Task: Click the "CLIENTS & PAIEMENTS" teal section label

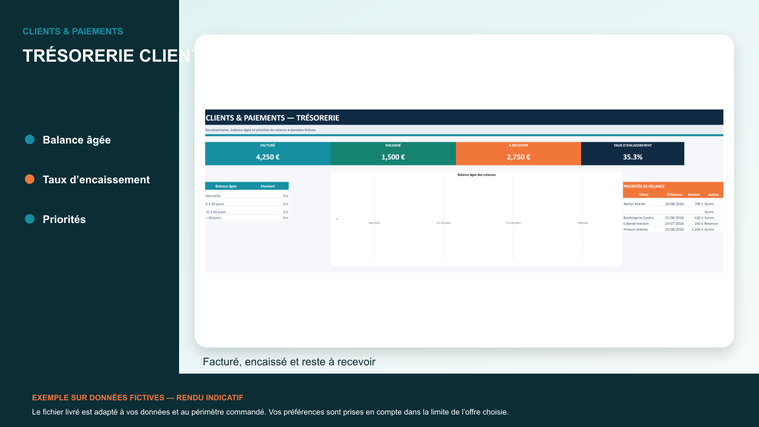Action: tap(73, 31)
